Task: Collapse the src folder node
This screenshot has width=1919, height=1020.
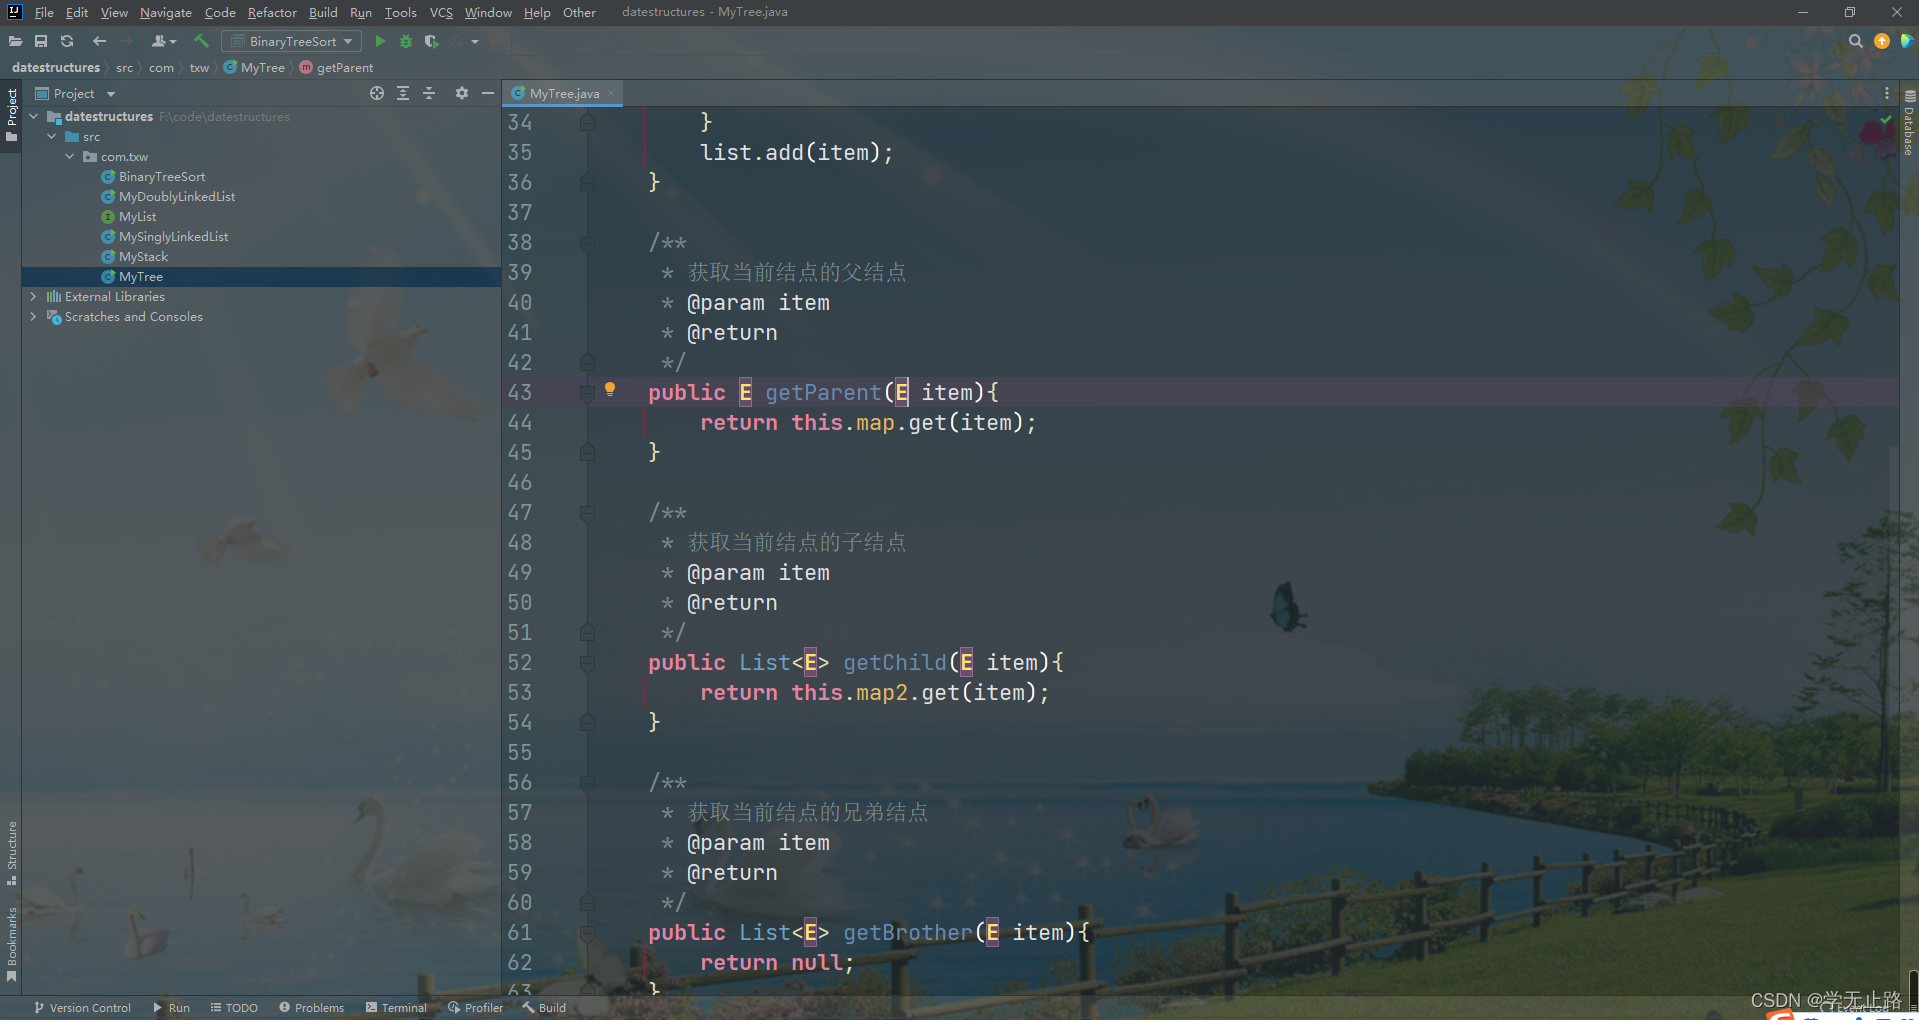Action: click(x=52, y=137)
